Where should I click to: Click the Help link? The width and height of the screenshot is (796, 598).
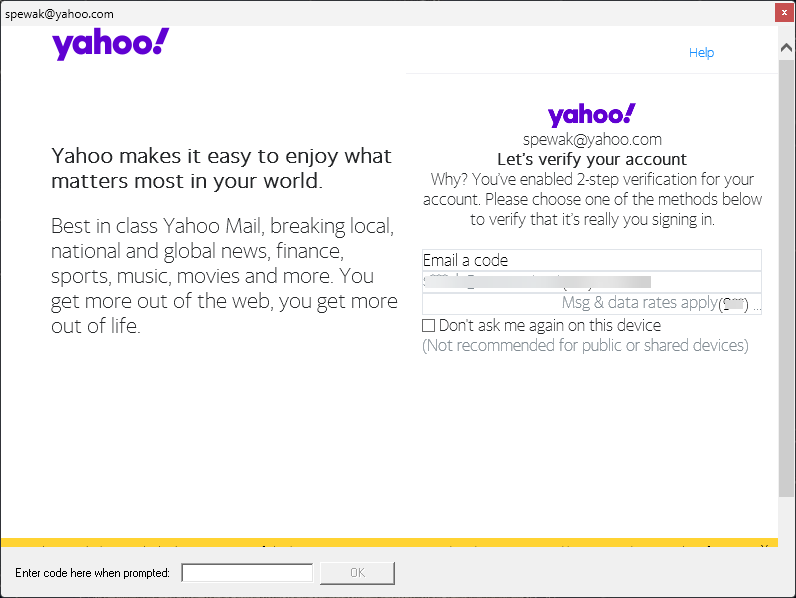click(x=701, y=53)
